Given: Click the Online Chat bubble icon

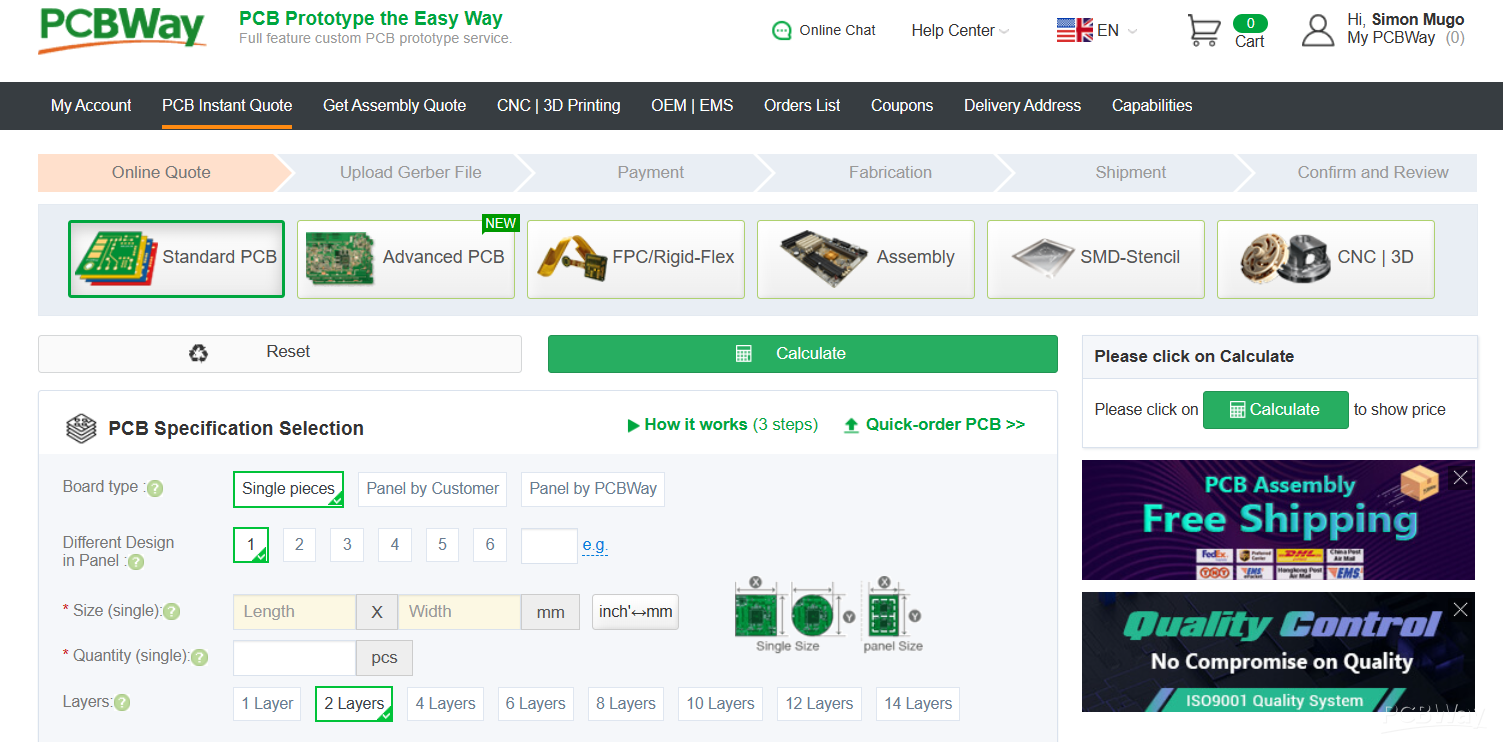Looking at the screenshot, I should pyautogui.click(x=782, y=31).
